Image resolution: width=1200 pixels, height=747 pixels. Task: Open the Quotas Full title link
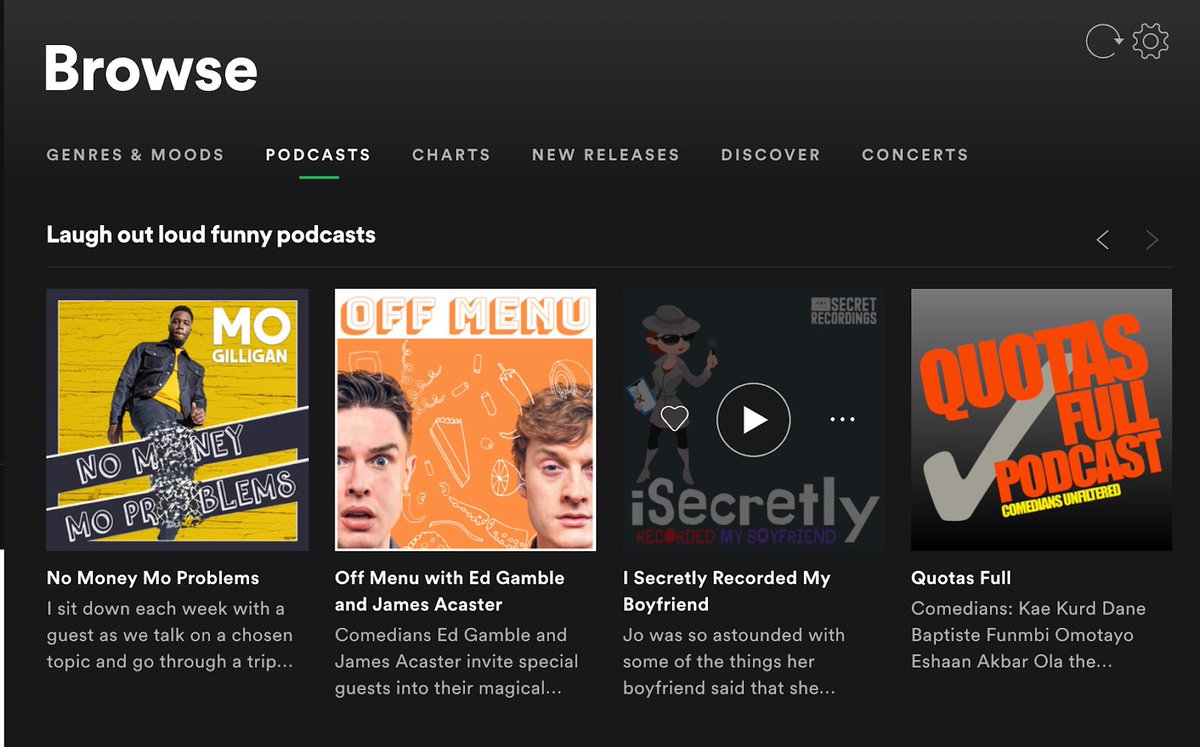(961, 578)
